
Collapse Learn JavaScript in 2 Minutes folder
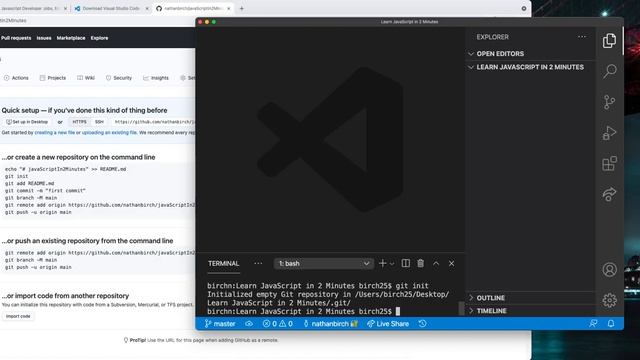[x=530, y=67]
